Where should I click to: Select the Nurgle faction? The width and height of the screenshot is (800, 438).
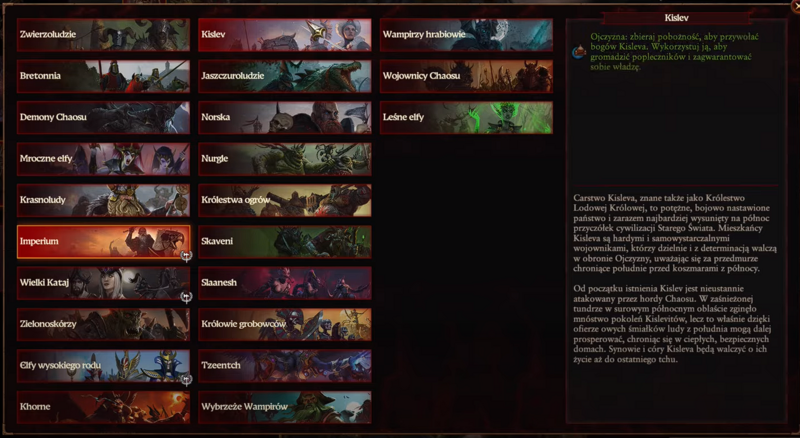[x=285, y=159]
